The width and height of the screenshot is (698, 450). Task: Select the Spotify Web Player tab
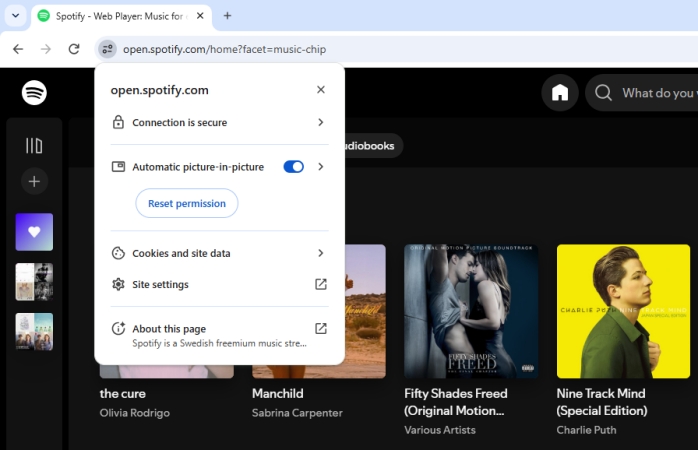pos(122,16)
